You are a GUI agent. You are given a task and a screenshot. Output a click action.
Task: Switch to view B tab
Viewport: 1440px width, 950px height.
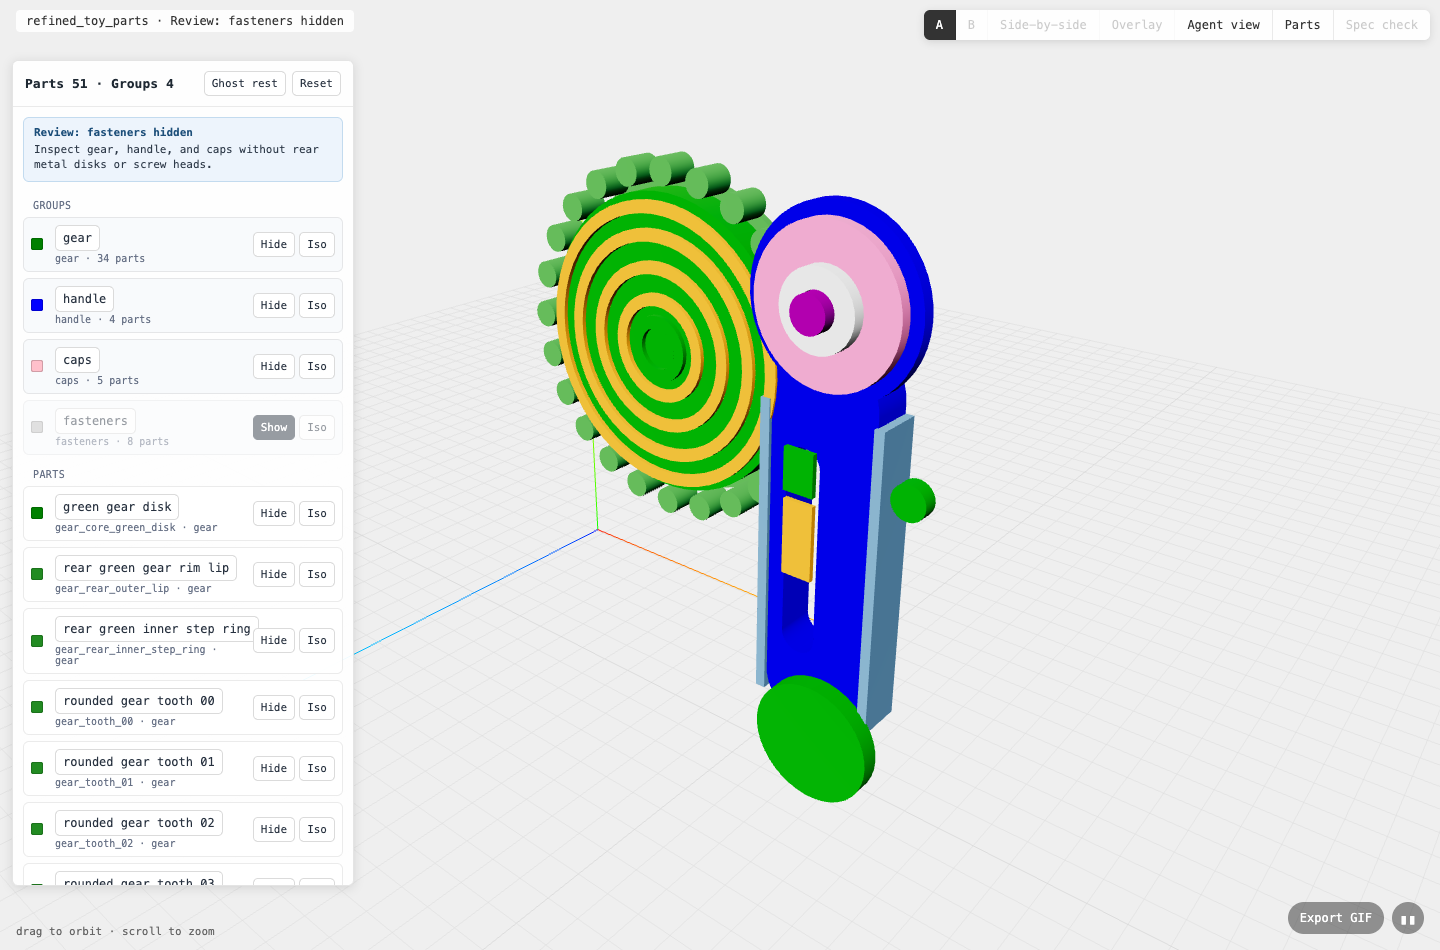point(971,25)
